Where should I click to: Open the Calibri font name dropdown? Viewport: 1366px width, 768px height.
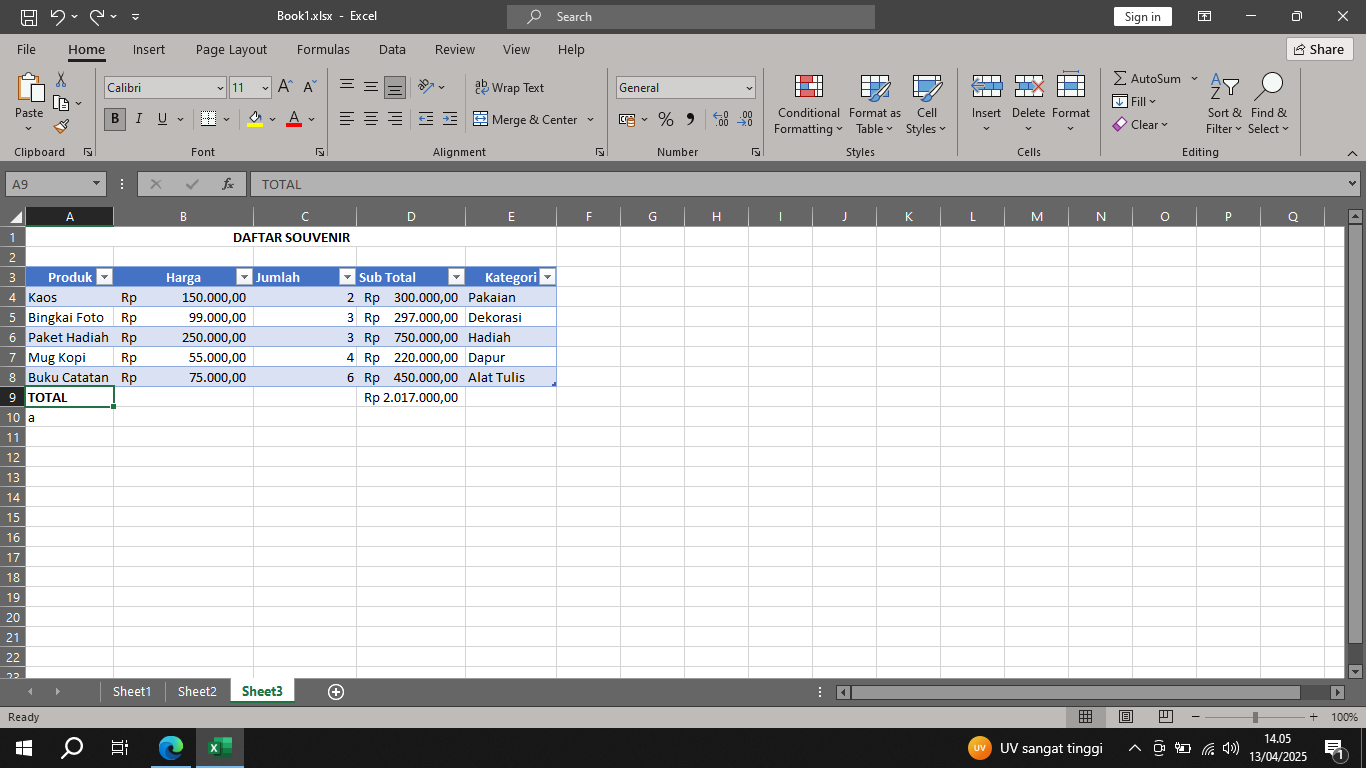(220, 88)
